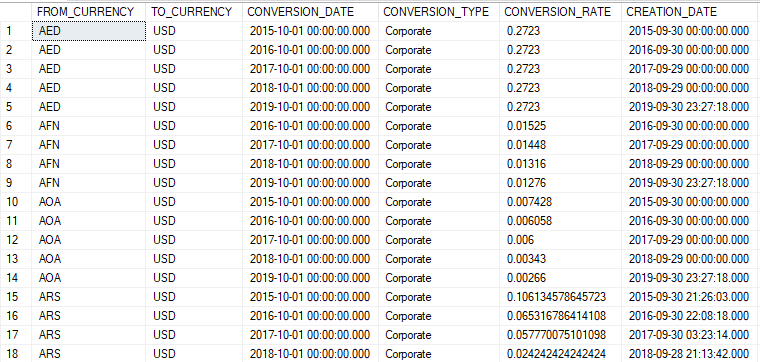Click the CONVERSION_TYPE column header
This screenshot has width=760, height=362.
click(x=439, y=12)
